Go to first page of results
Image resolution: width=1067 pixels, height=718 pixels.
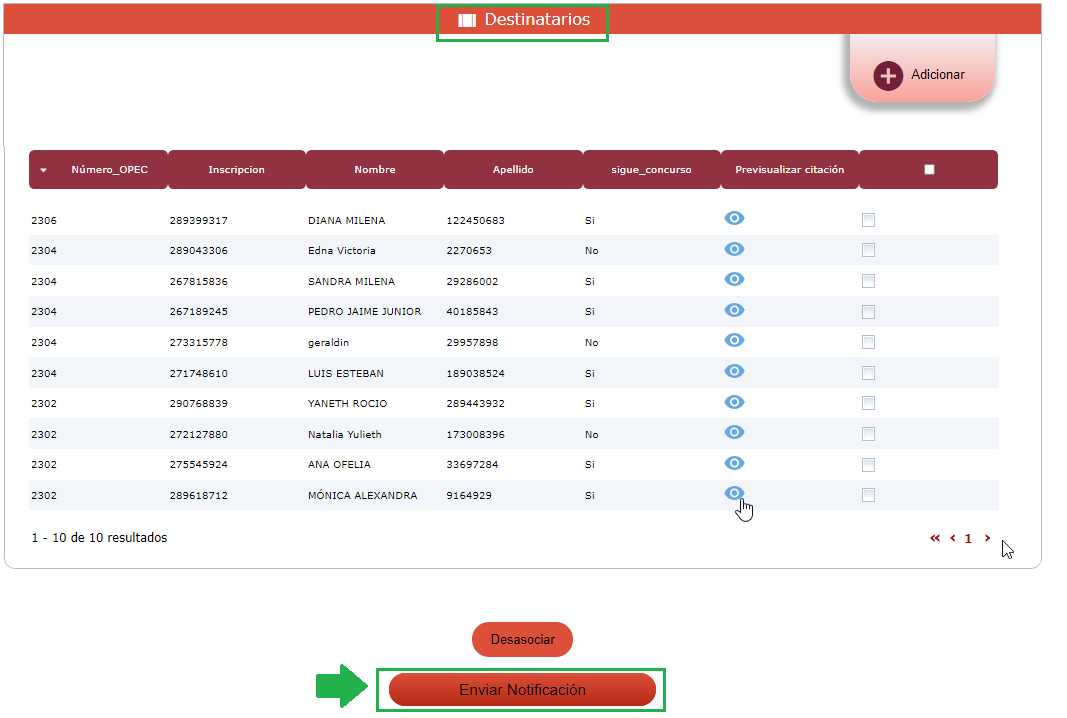[x=935, y=538]
